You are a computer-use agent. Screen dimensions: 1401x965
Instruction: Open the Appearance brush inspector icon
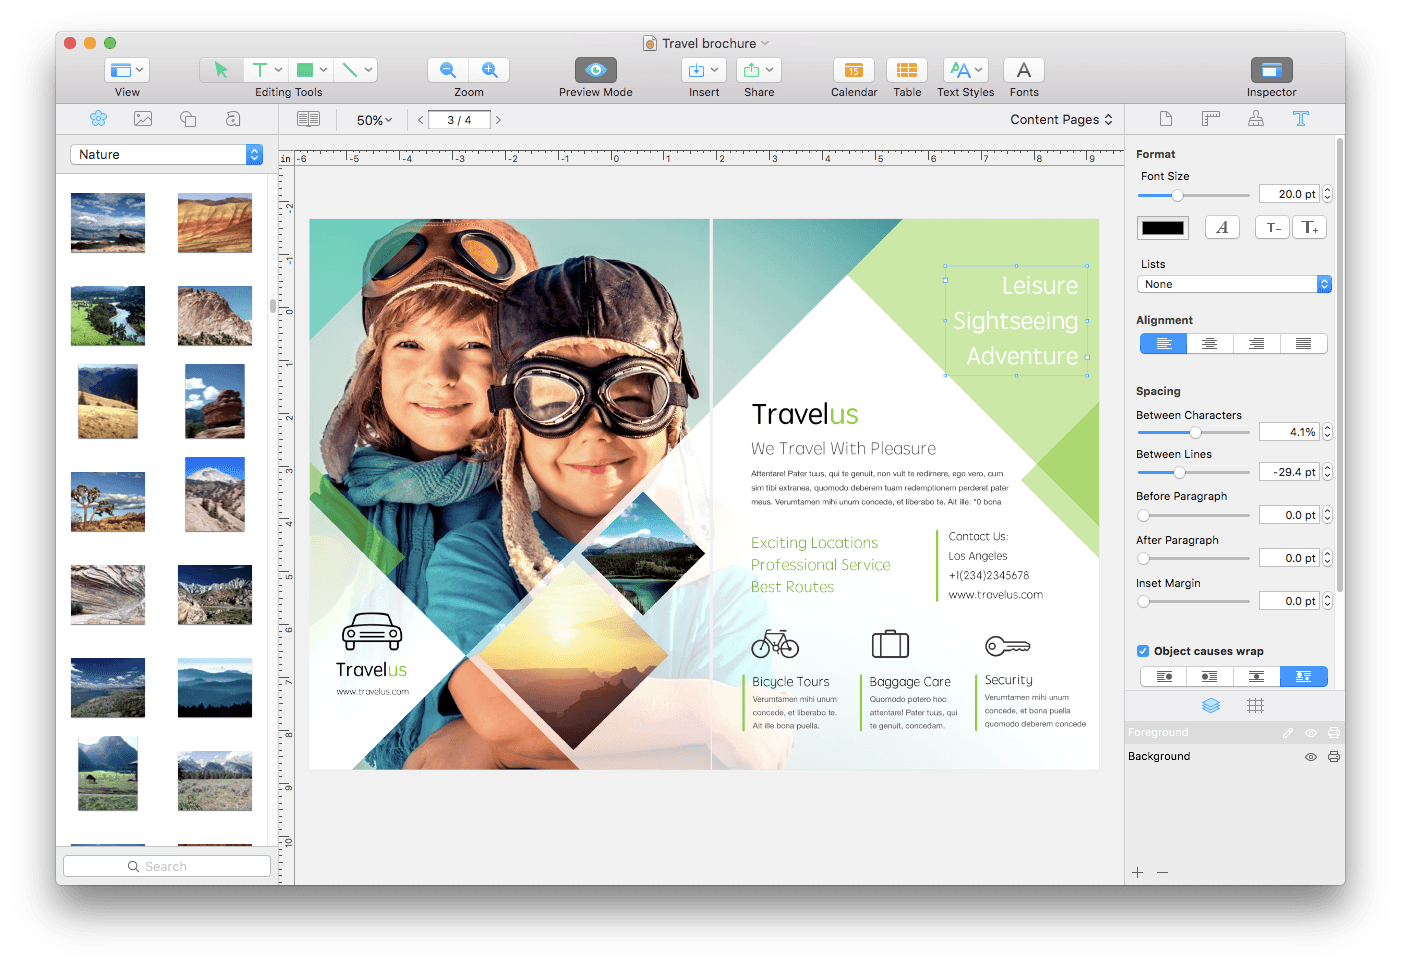[1256, 118]
